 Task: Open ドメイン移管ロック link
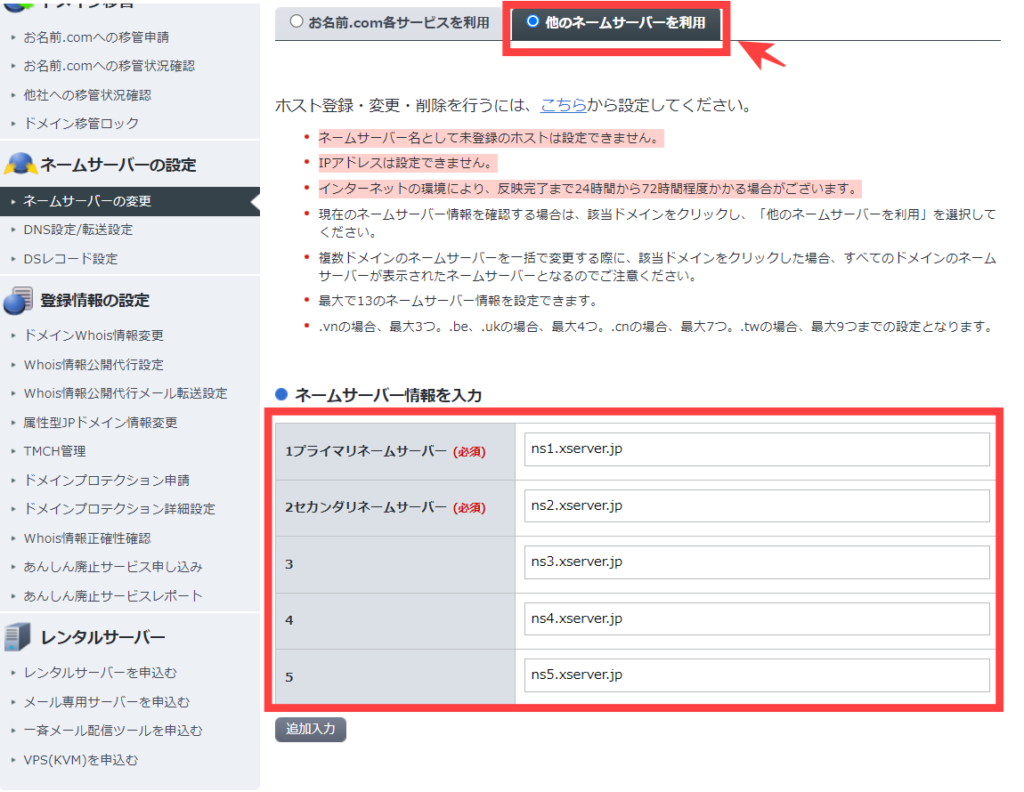coord(81,123)
